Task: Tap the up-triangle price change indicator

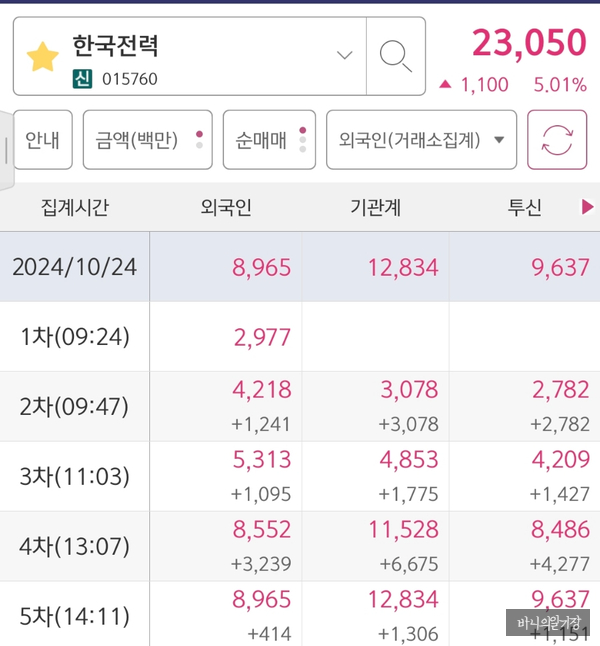Action: tap(445, 84)
